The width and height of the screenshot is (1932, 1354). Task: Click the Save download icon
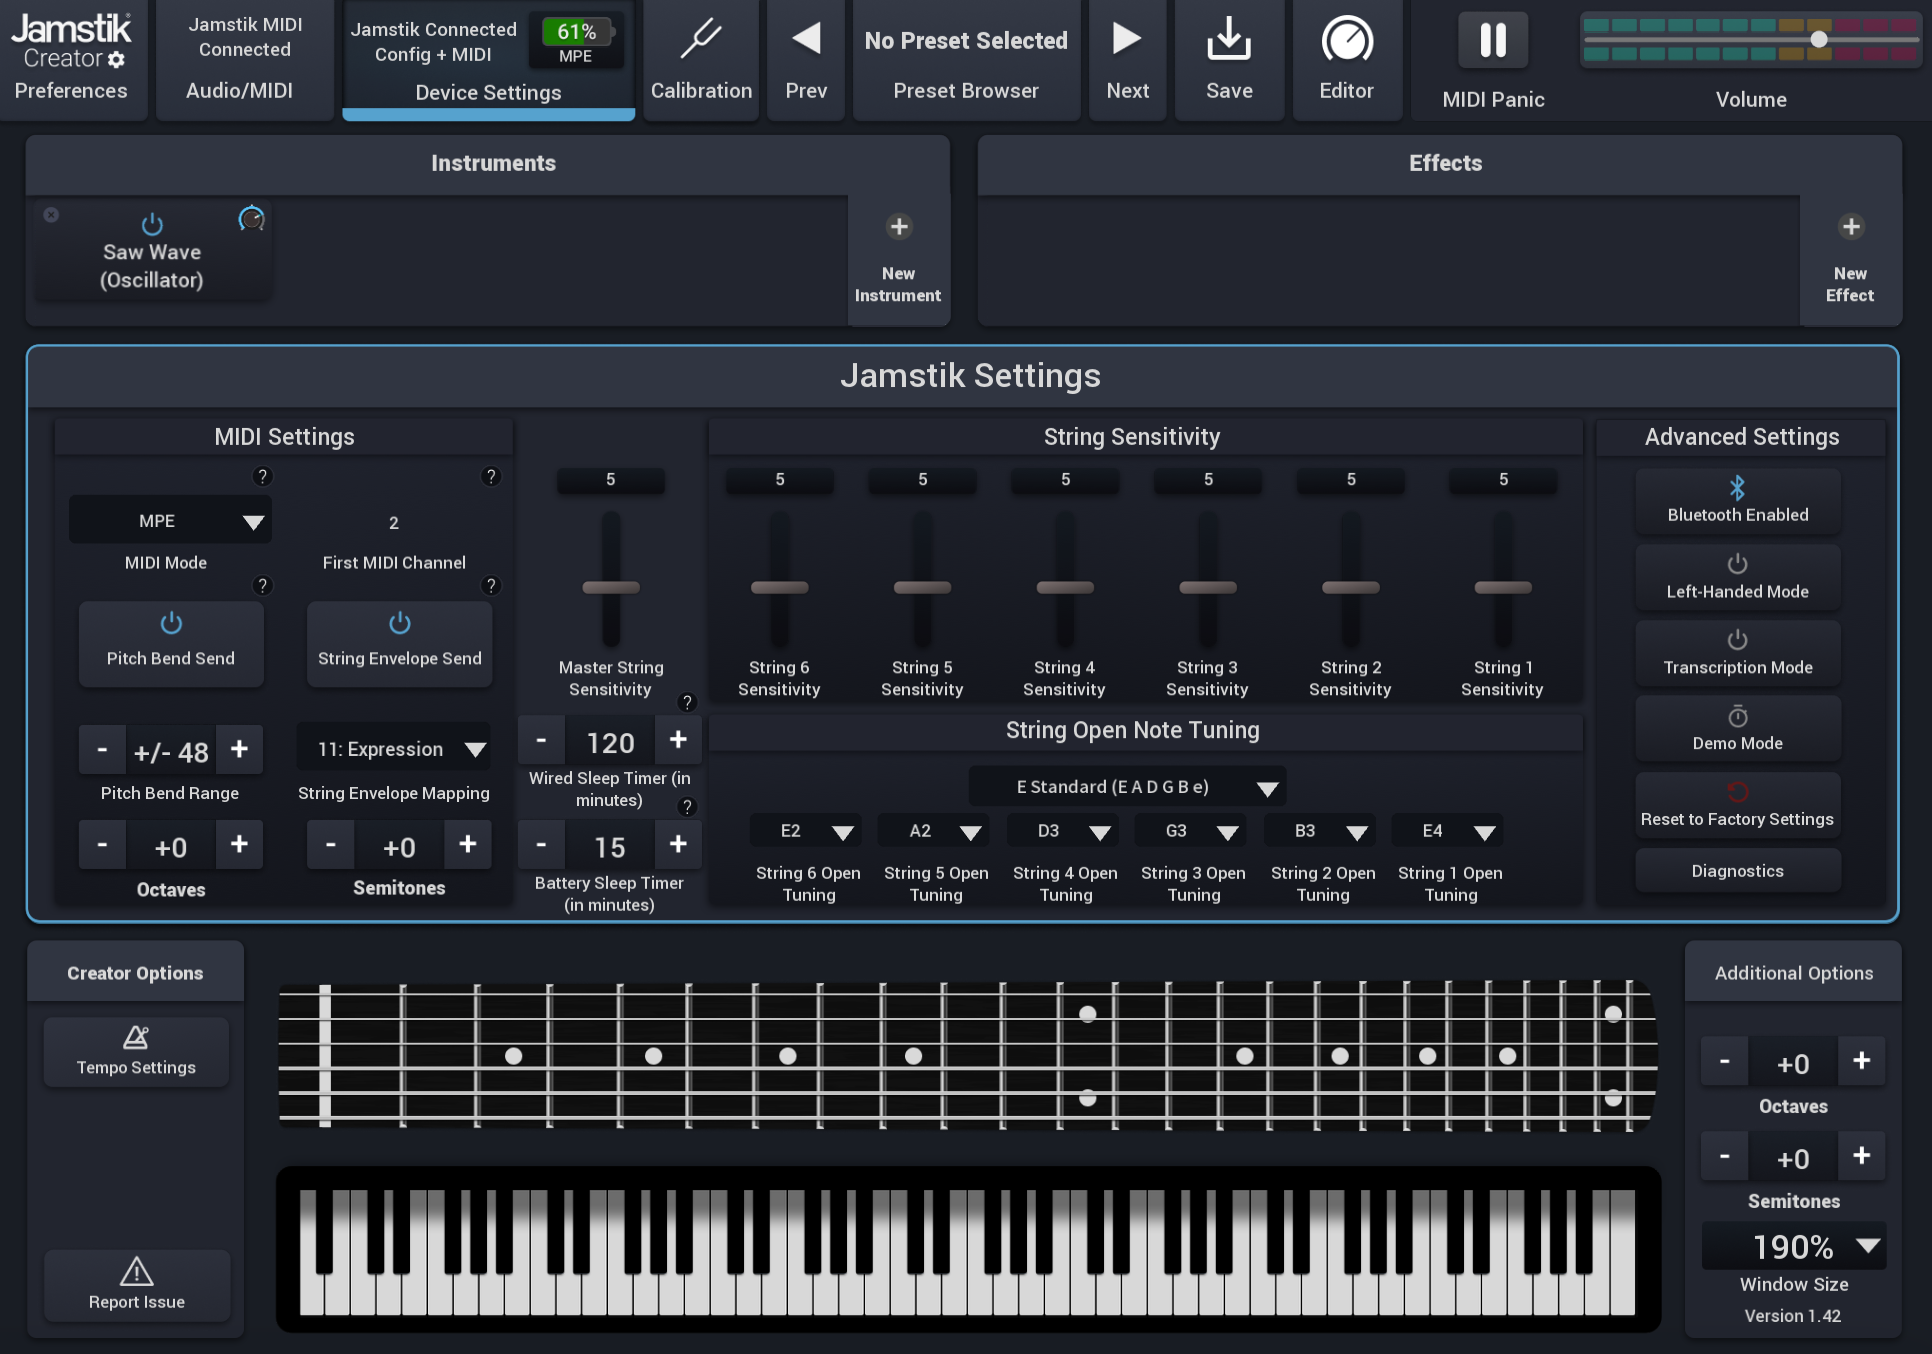point(1229,40)
